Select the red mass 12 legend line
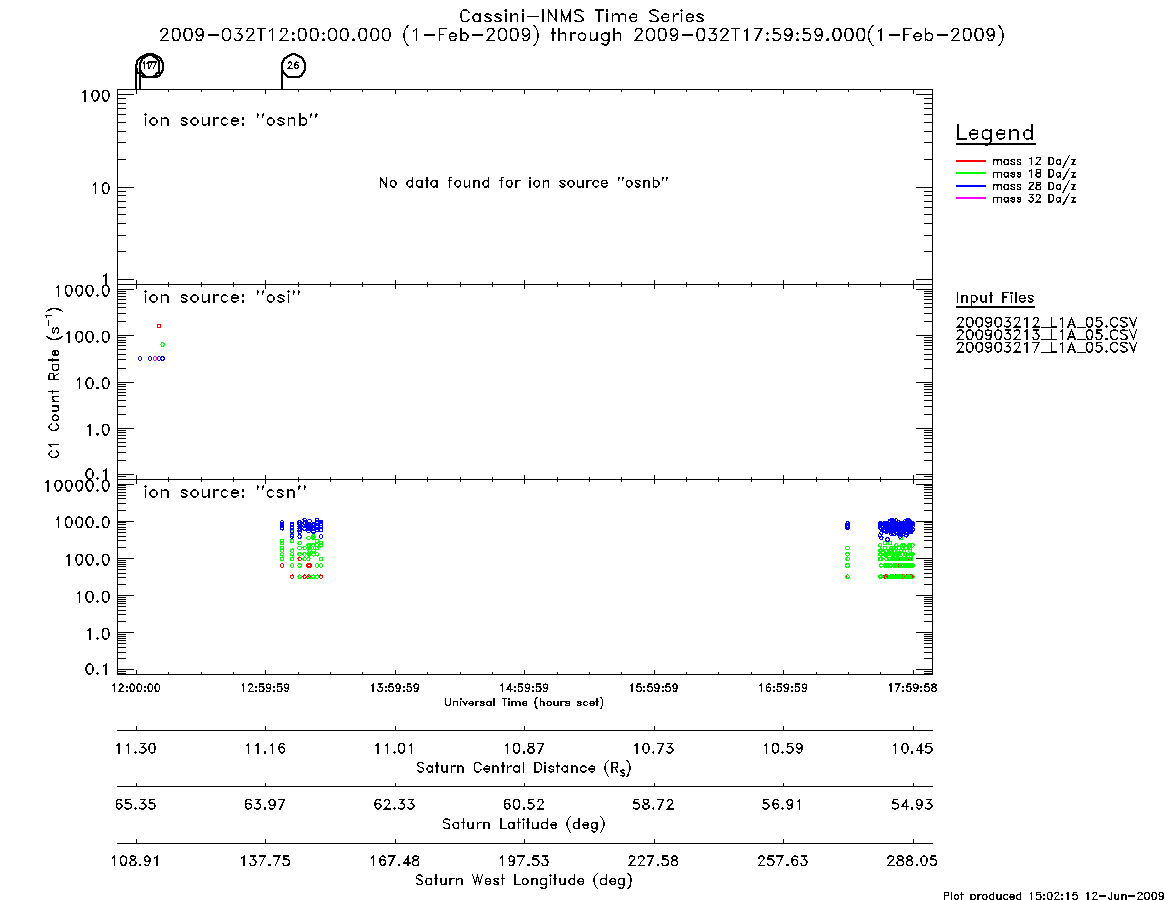 970,161
